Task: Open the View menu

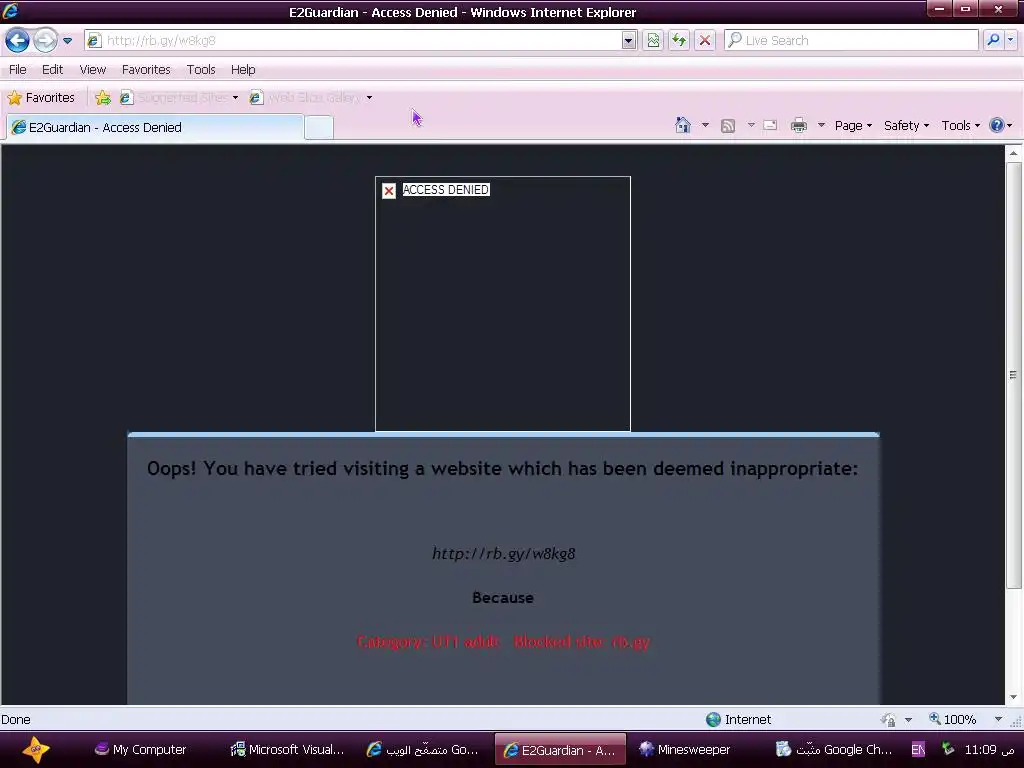Action: pyautogui.click(x=93, y=69)
